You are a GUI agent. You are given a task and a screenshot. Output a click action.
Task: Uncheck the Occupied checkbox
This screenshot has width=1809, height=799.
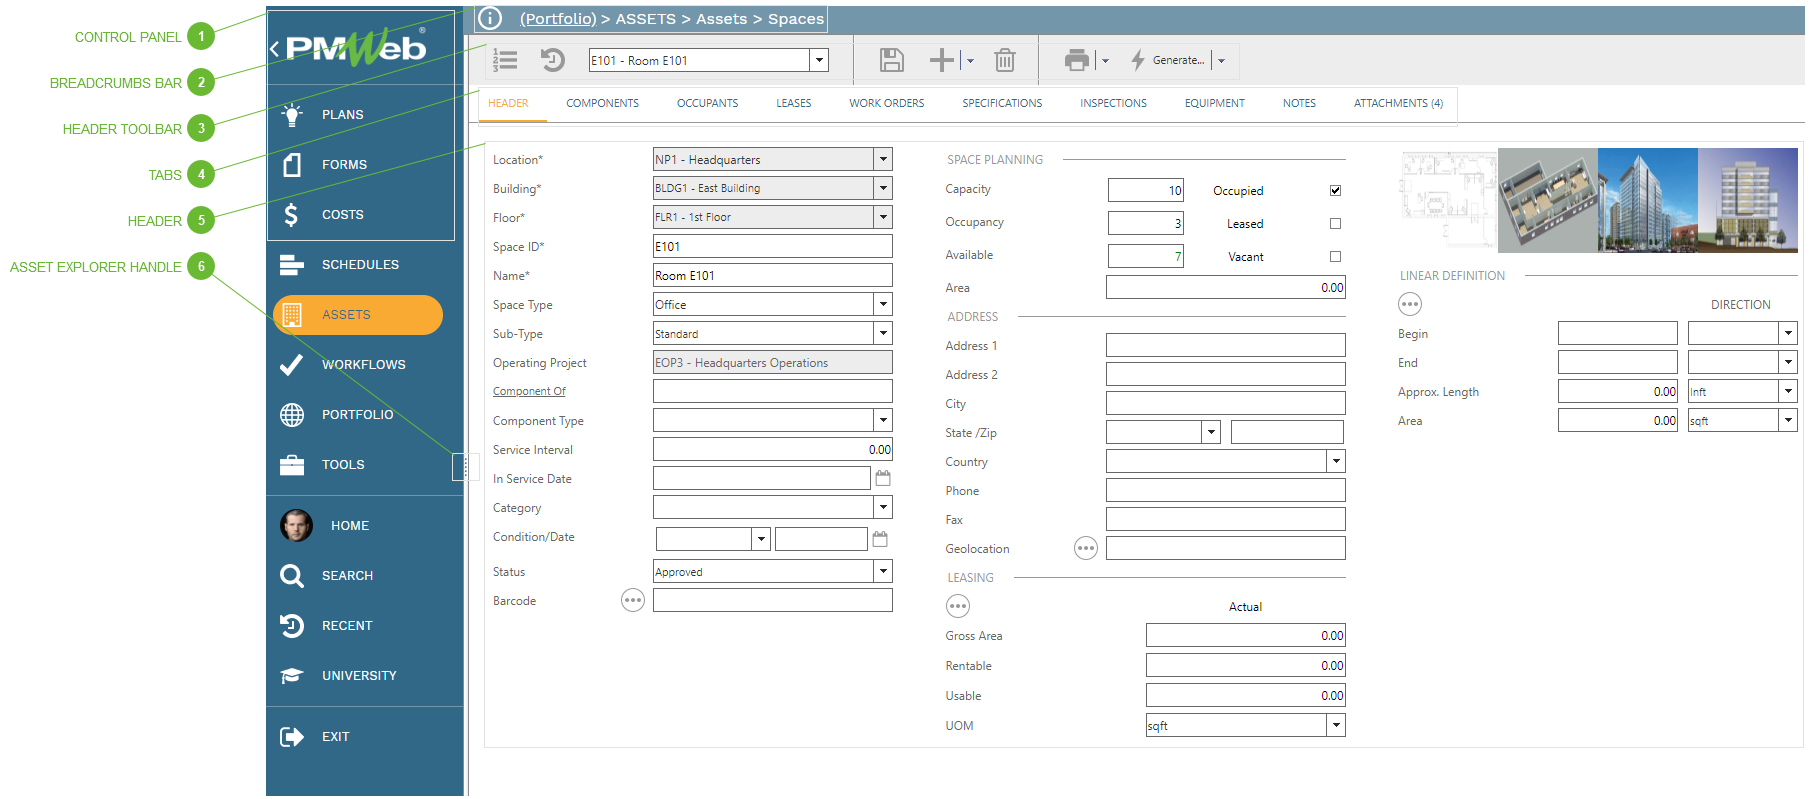coord(1335,191)
